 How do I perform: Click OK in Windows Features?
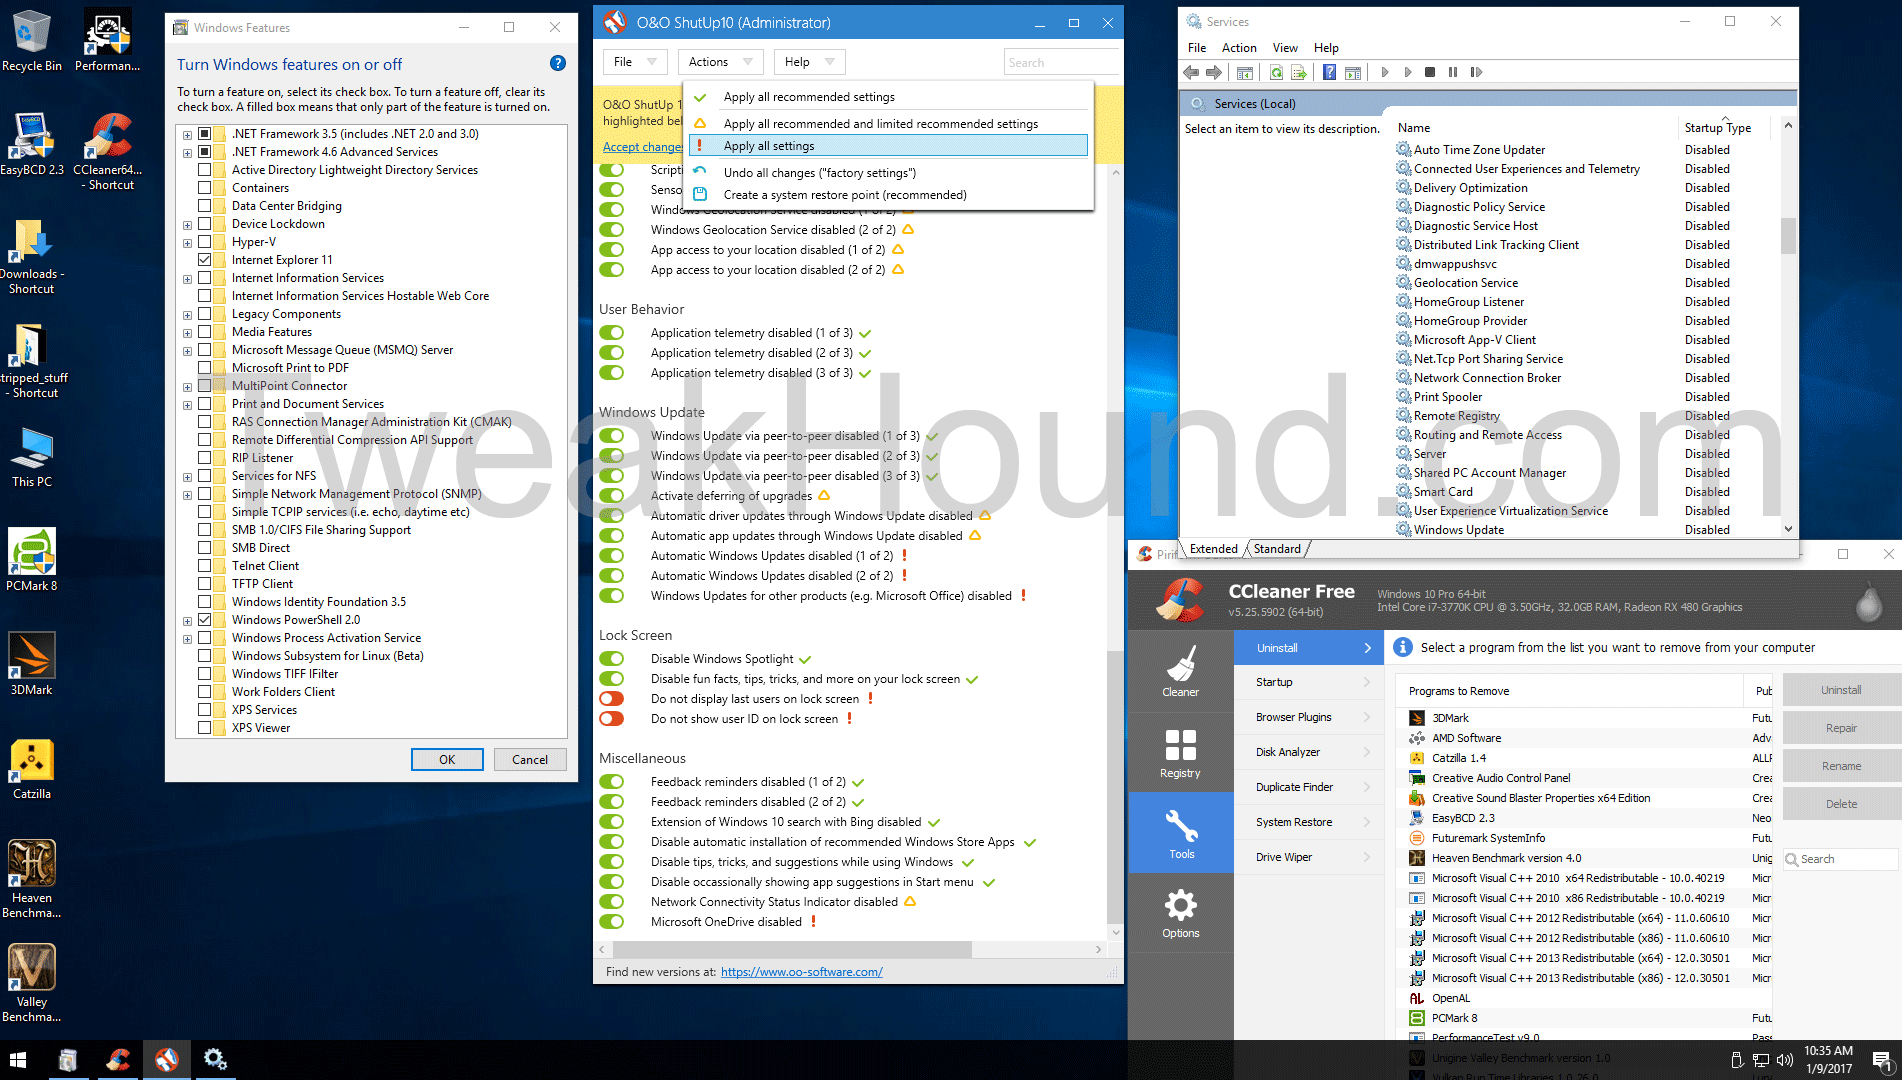(x=447, y=760)
